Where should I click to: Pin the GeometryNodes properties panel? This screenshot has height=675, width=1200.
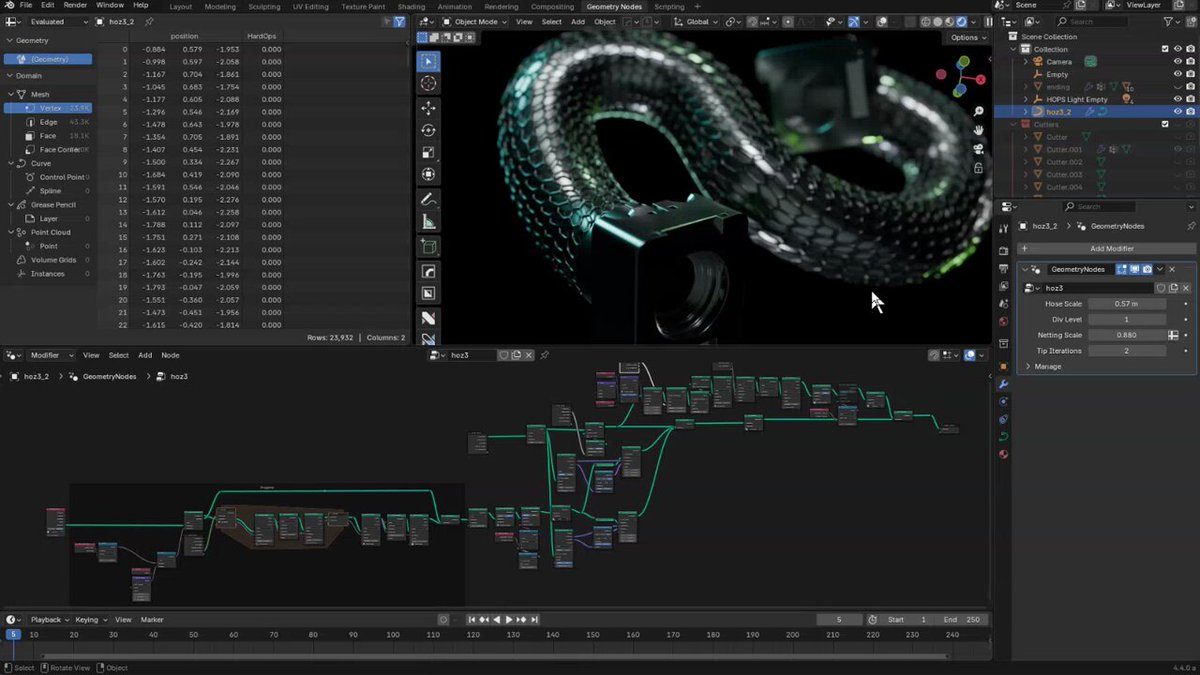1190,226
